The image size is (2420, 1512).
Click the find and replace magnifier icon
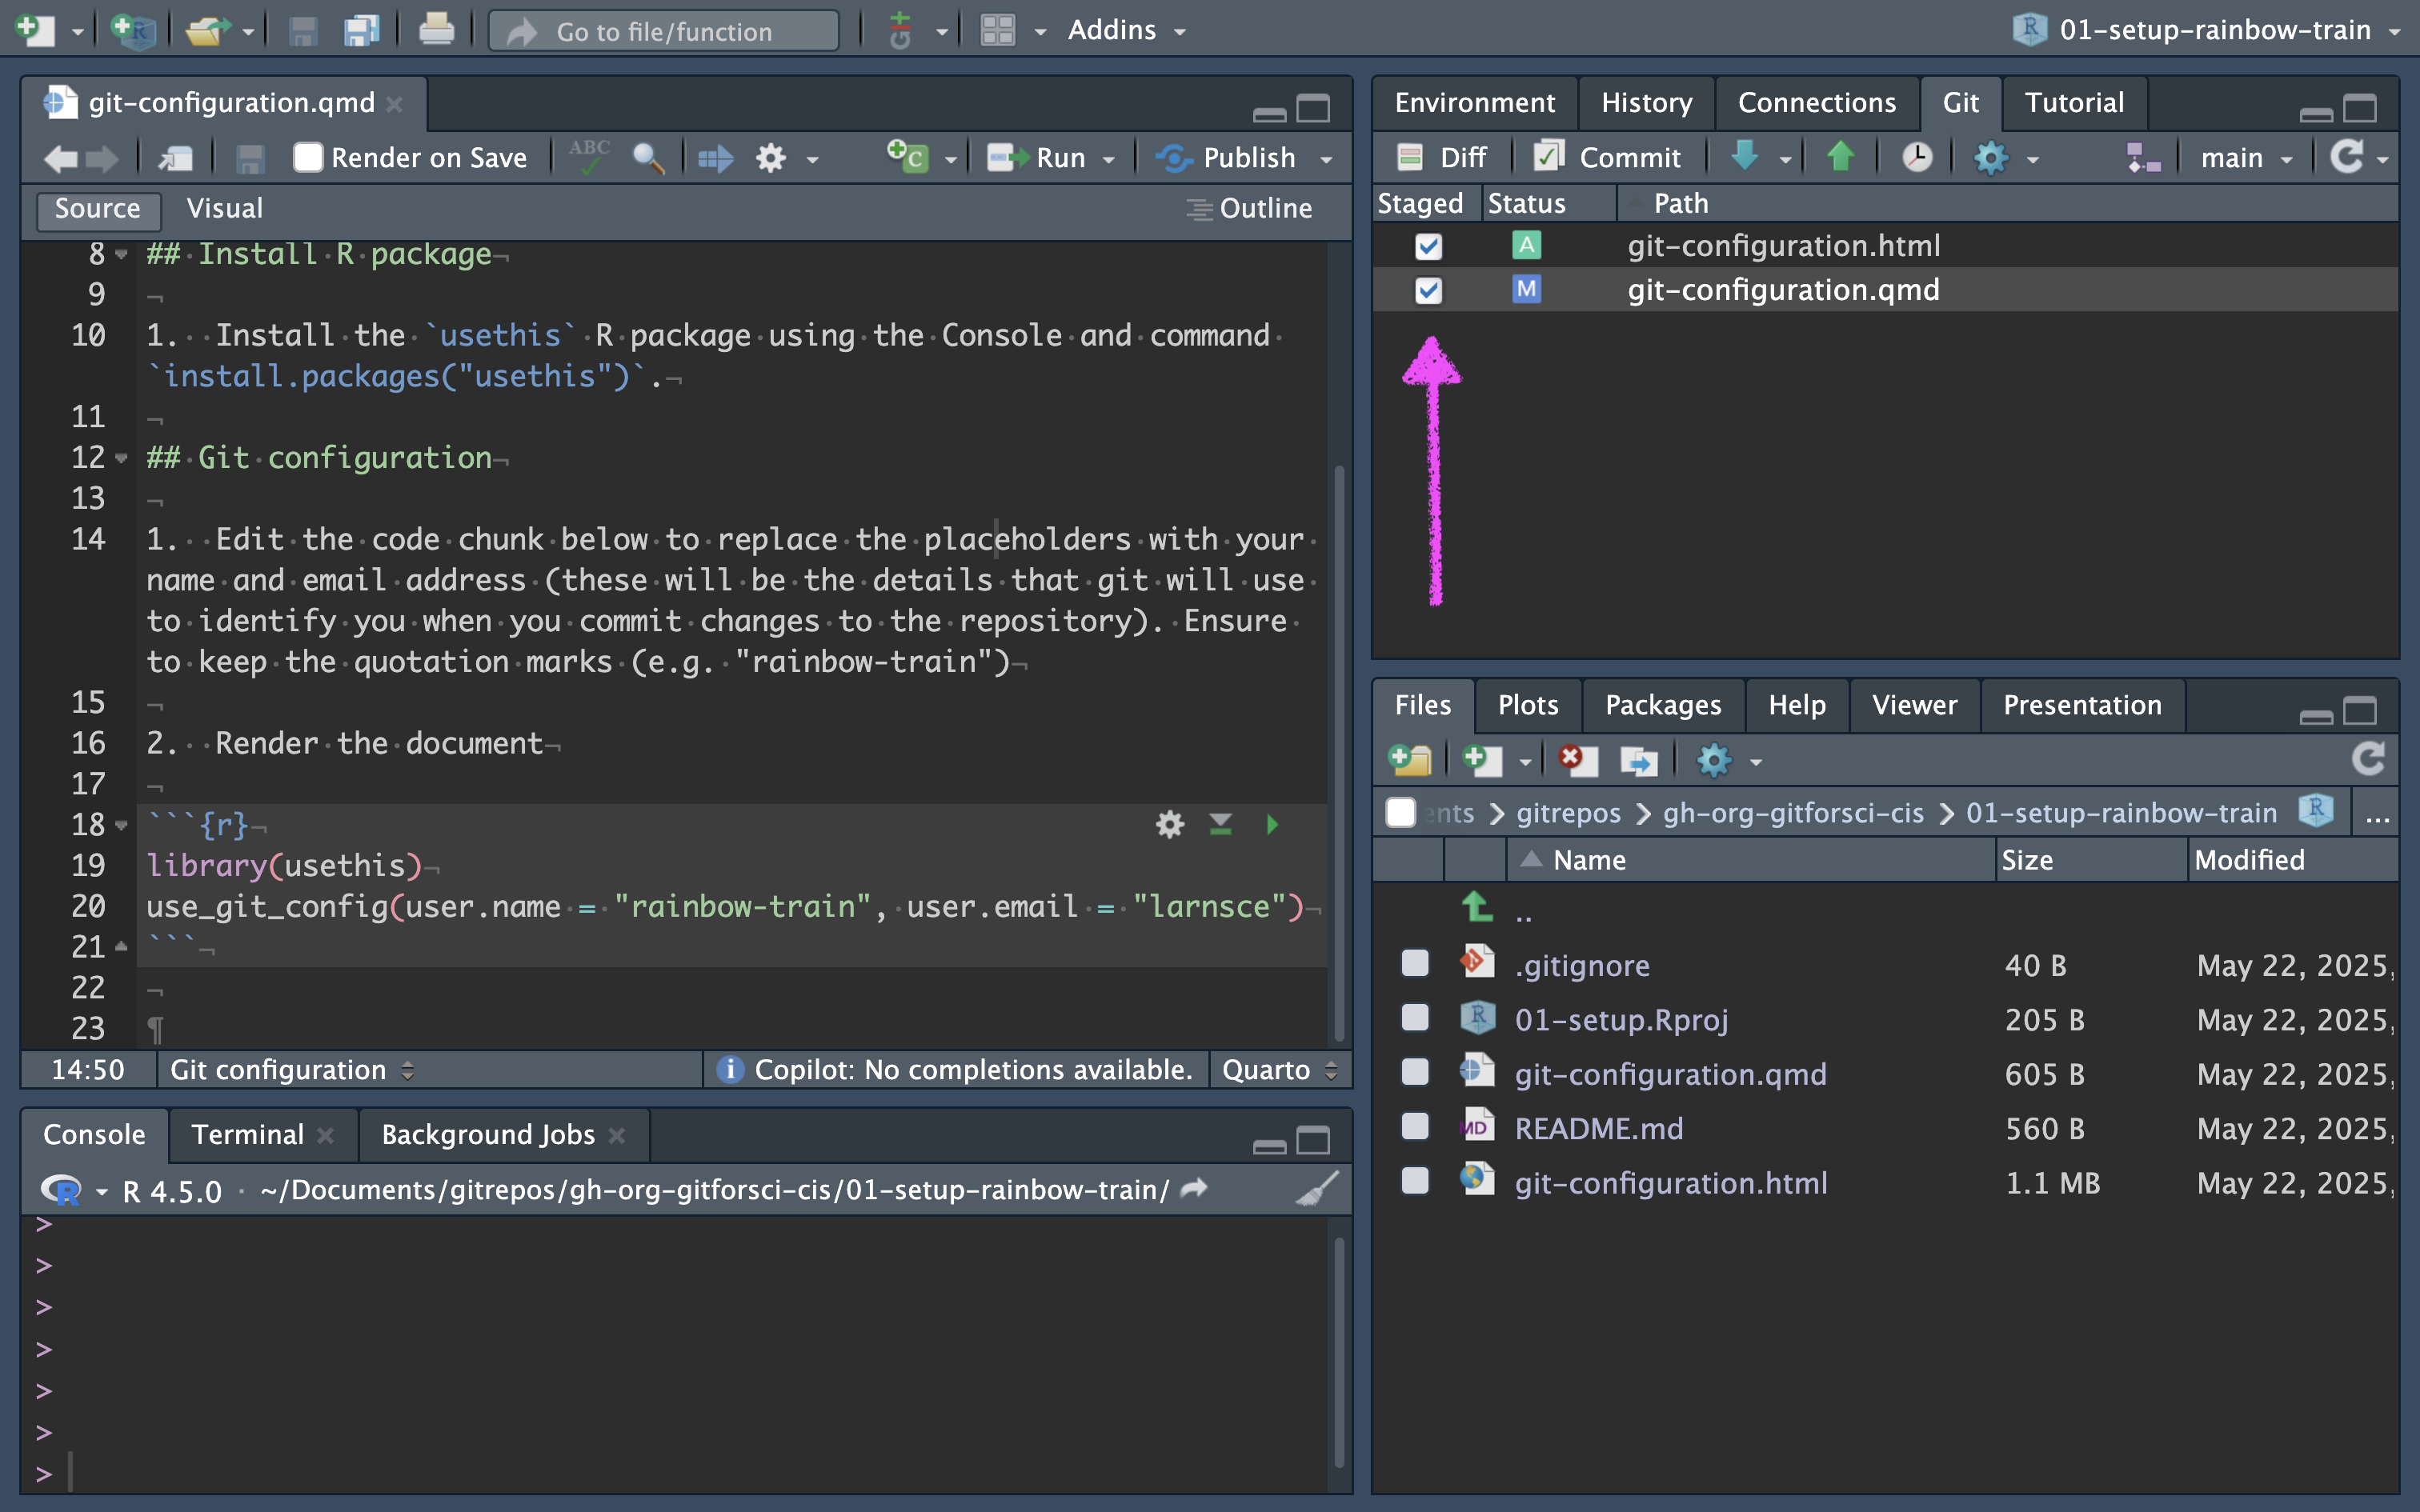[648, 158]
